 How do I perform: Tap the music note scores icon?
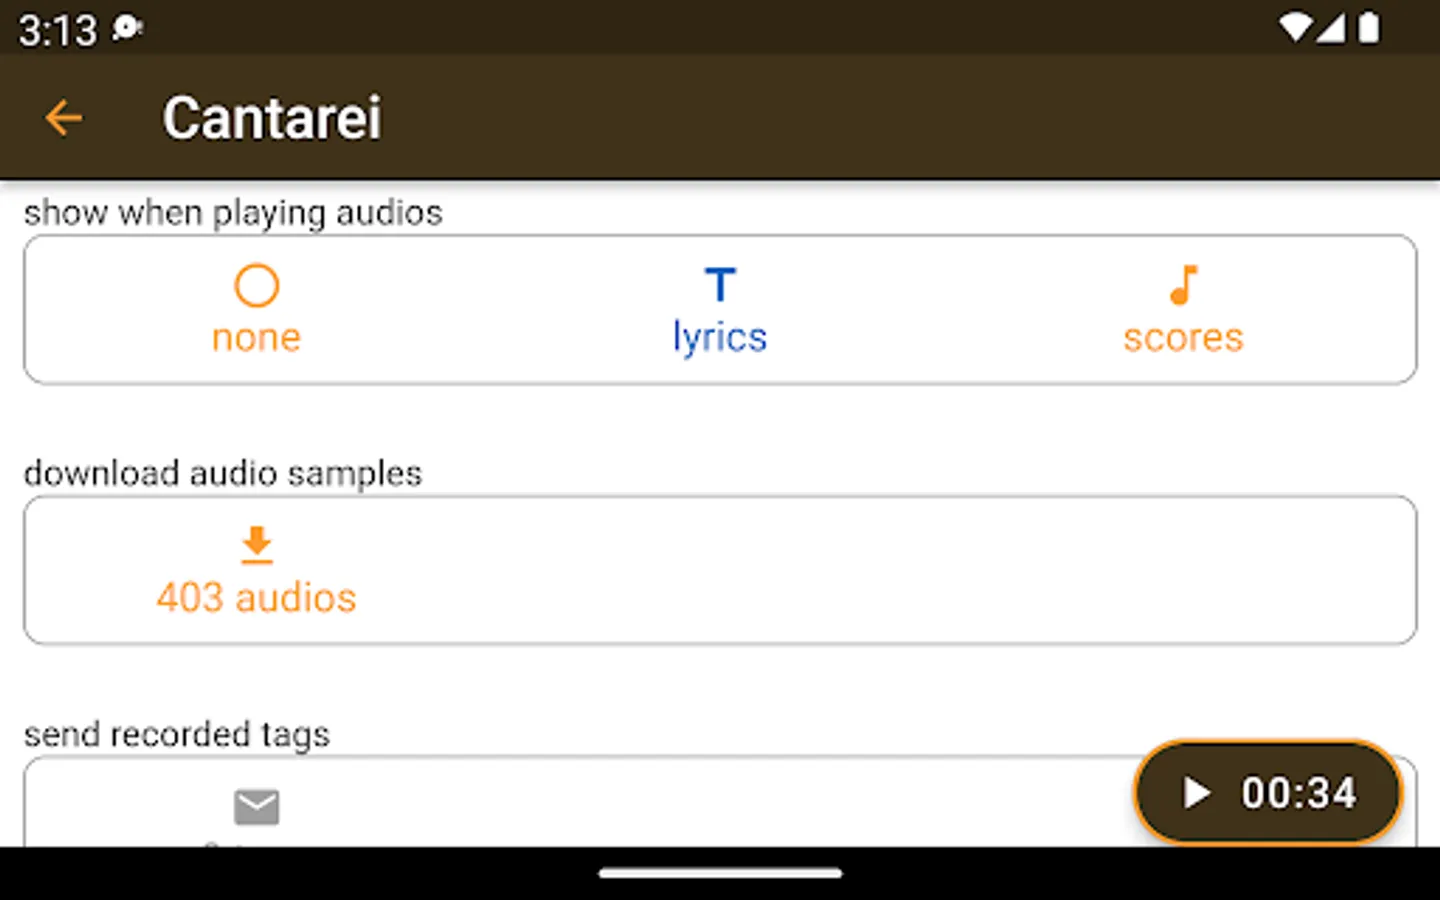(x=1183, y=285)
